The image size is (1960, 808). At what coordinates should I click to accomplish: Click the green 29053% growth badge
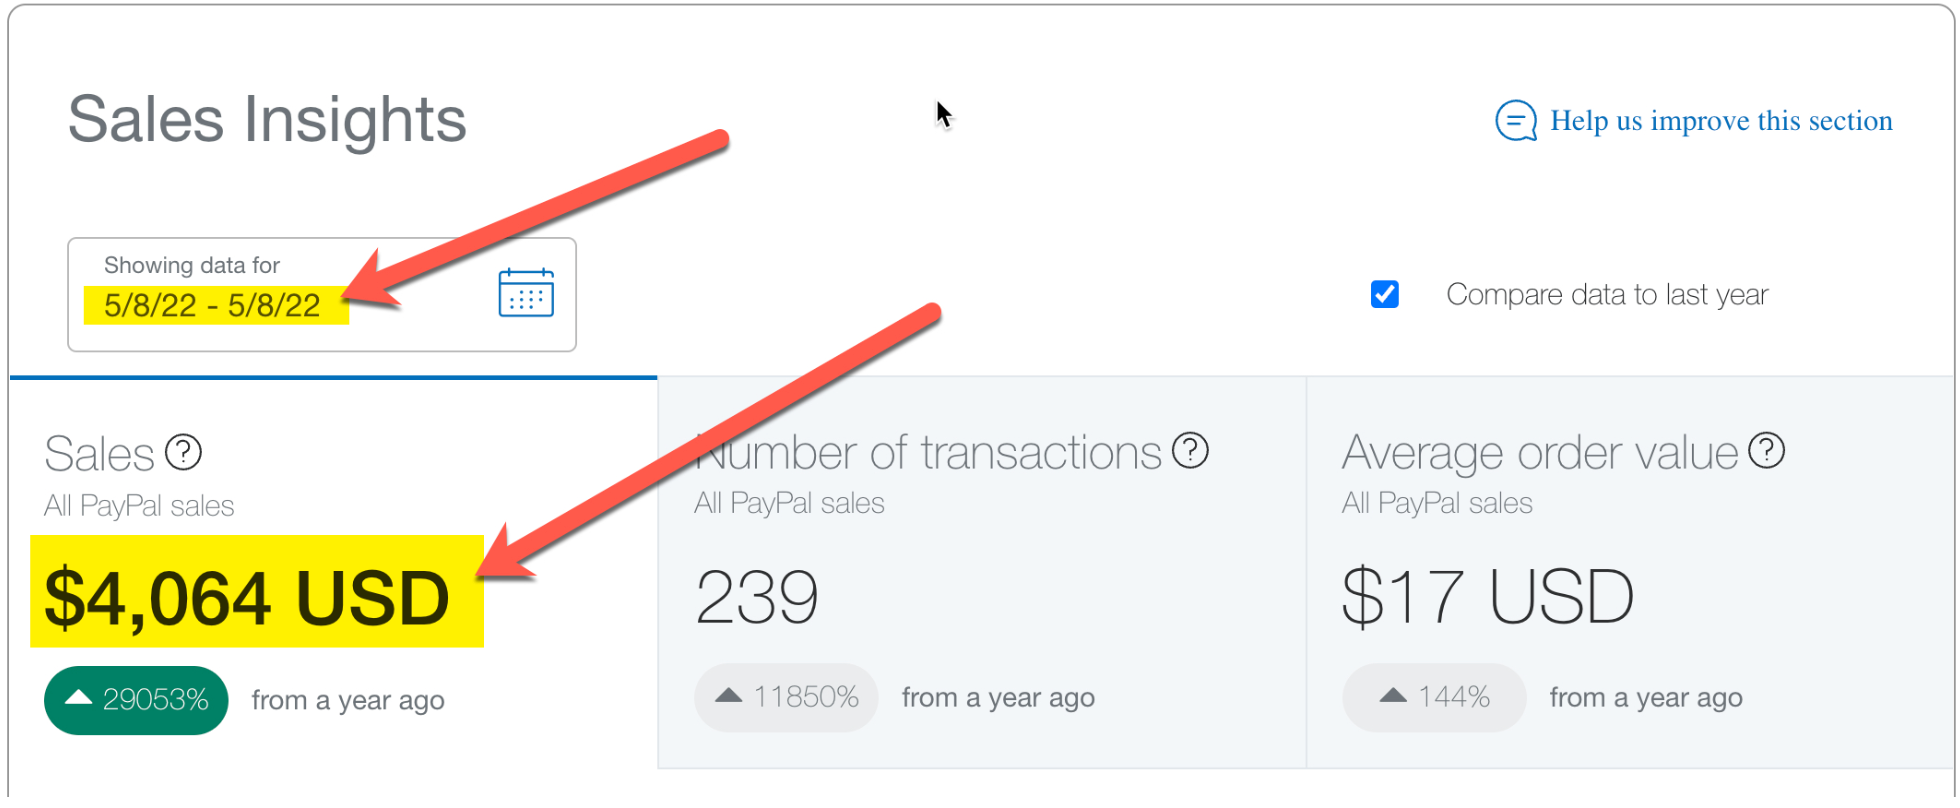(136, 700)
